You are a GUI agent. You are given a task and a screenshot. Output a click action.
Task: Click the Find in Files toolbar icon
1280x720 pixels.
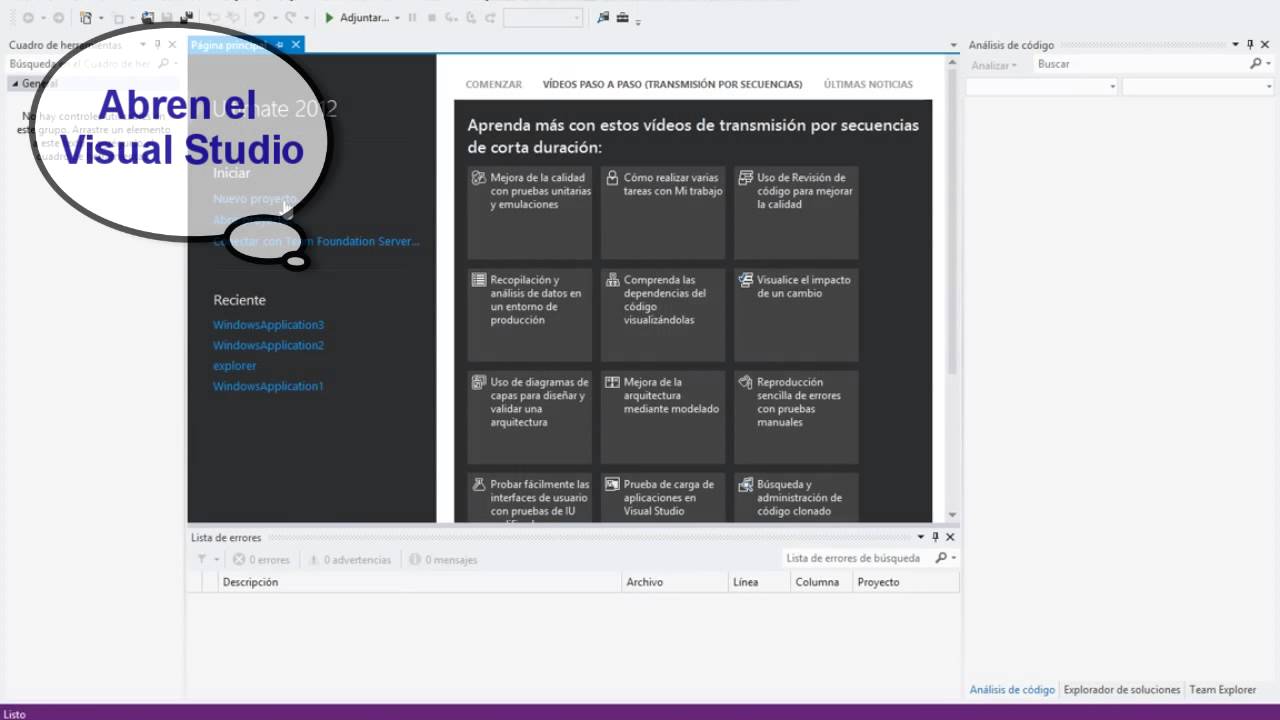(x=603, y=18)
